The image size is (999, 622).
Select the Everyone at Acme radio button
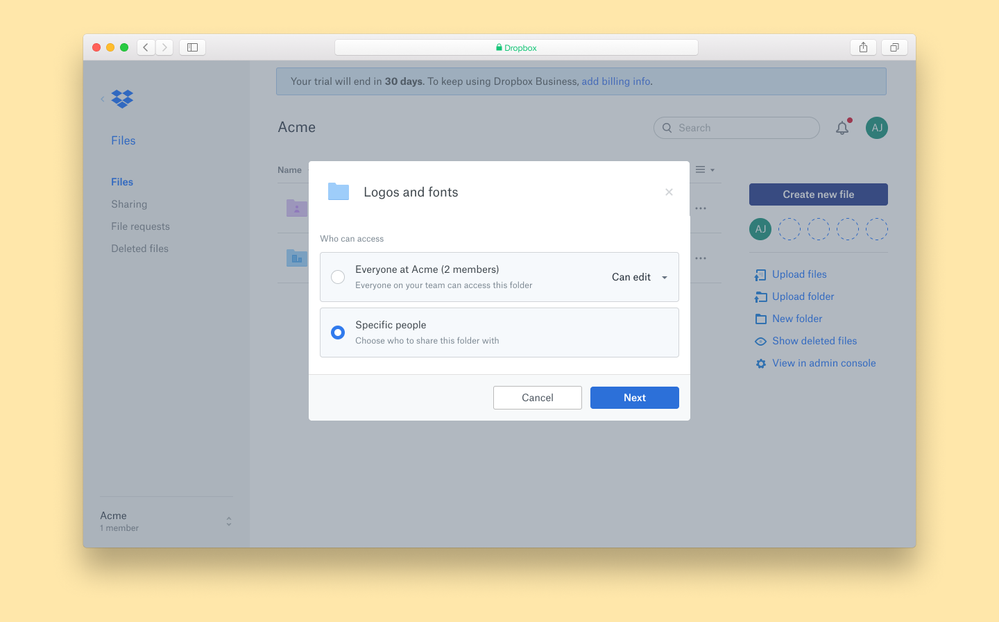[x=337, y=277]
